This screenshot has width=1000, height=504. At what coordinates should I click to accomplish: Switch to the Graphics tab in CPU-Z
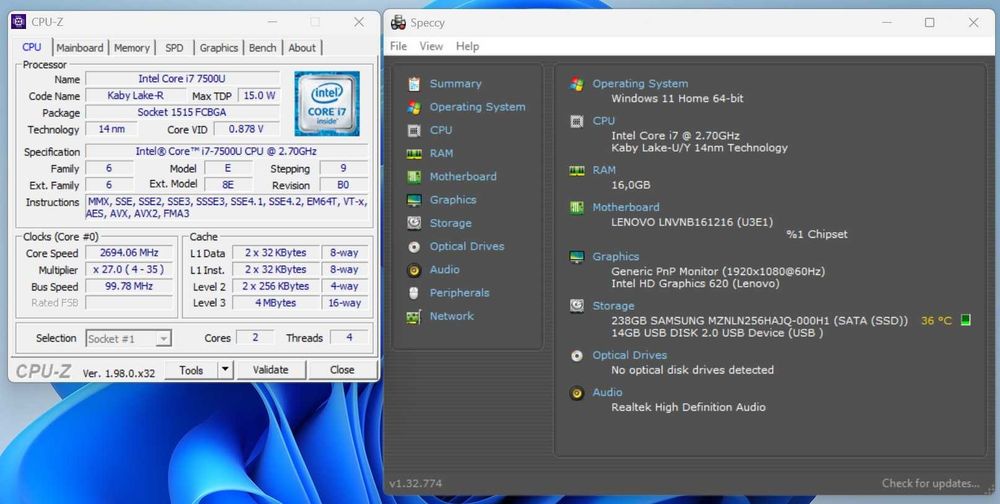[x=219, y=48]
